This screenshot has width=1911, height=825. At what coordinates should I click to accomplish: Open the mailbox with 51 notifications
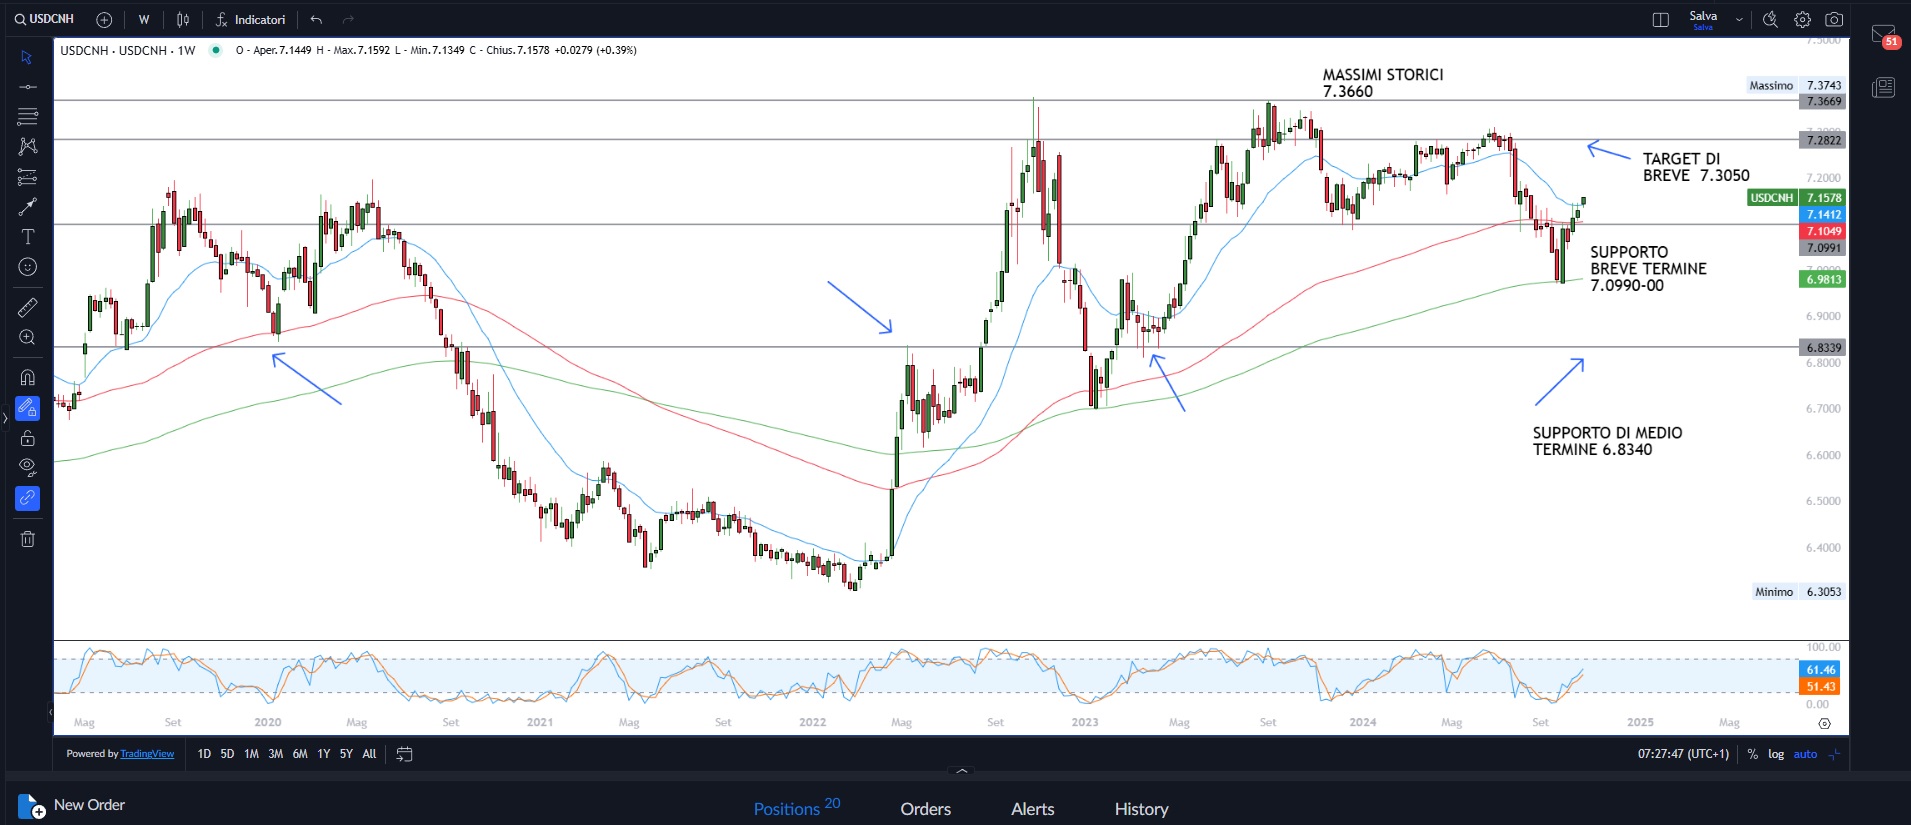(1884, 36)
